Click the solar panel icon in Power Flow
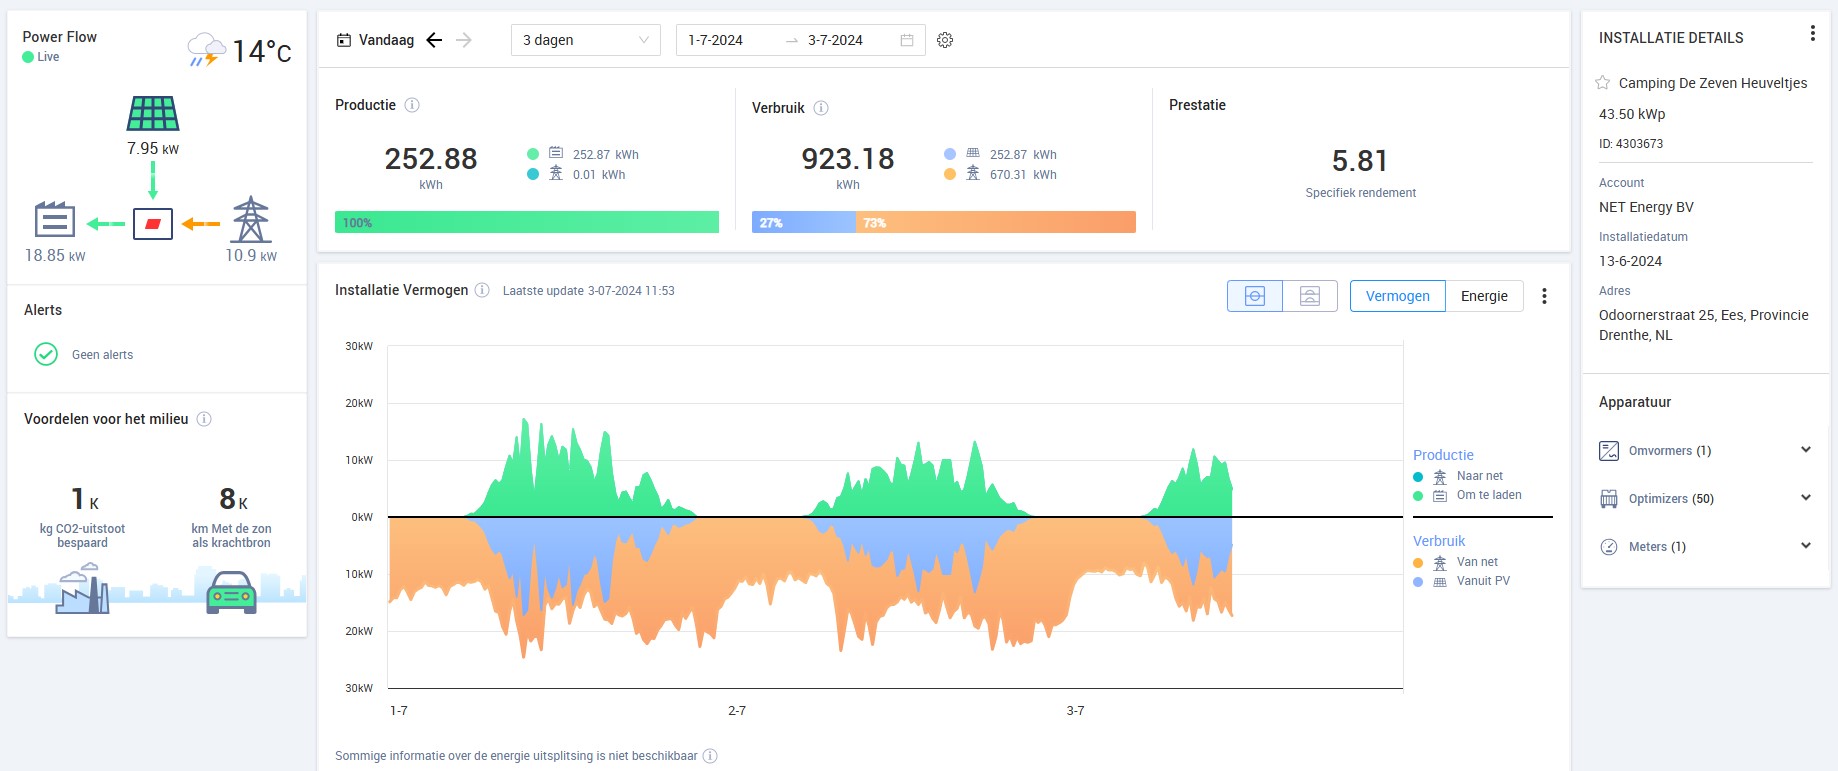 pyautogui.click(x=153, y=114)
